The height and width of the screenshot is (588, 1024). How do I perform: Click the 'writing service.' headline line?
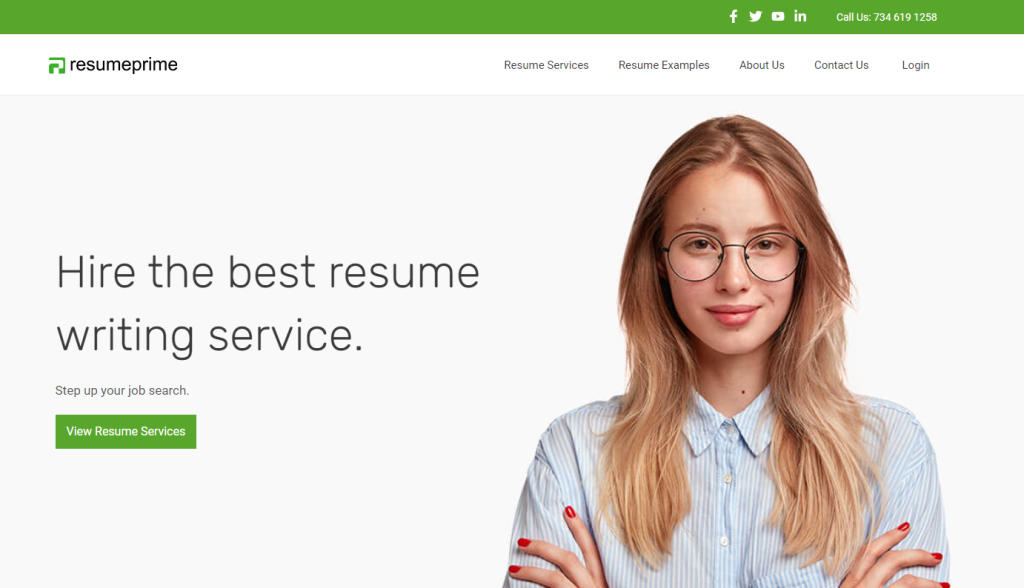(210, 336)
